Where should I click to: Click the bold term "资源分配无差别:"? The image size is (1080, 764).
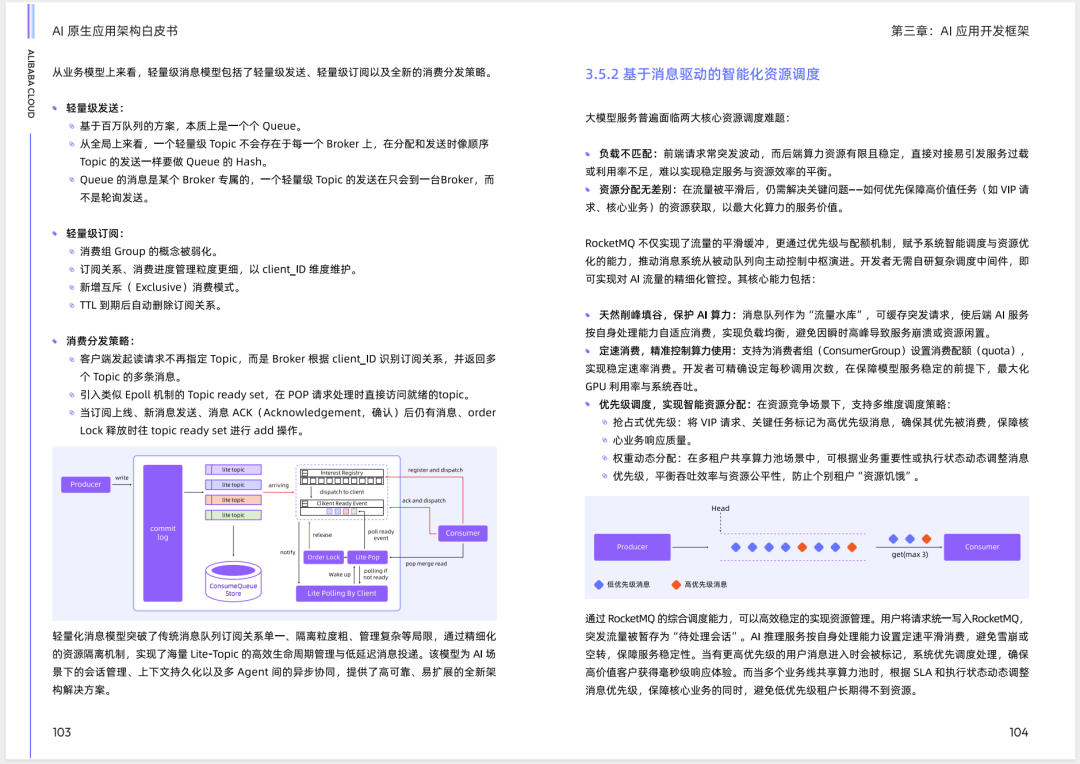tap(638, 189)
